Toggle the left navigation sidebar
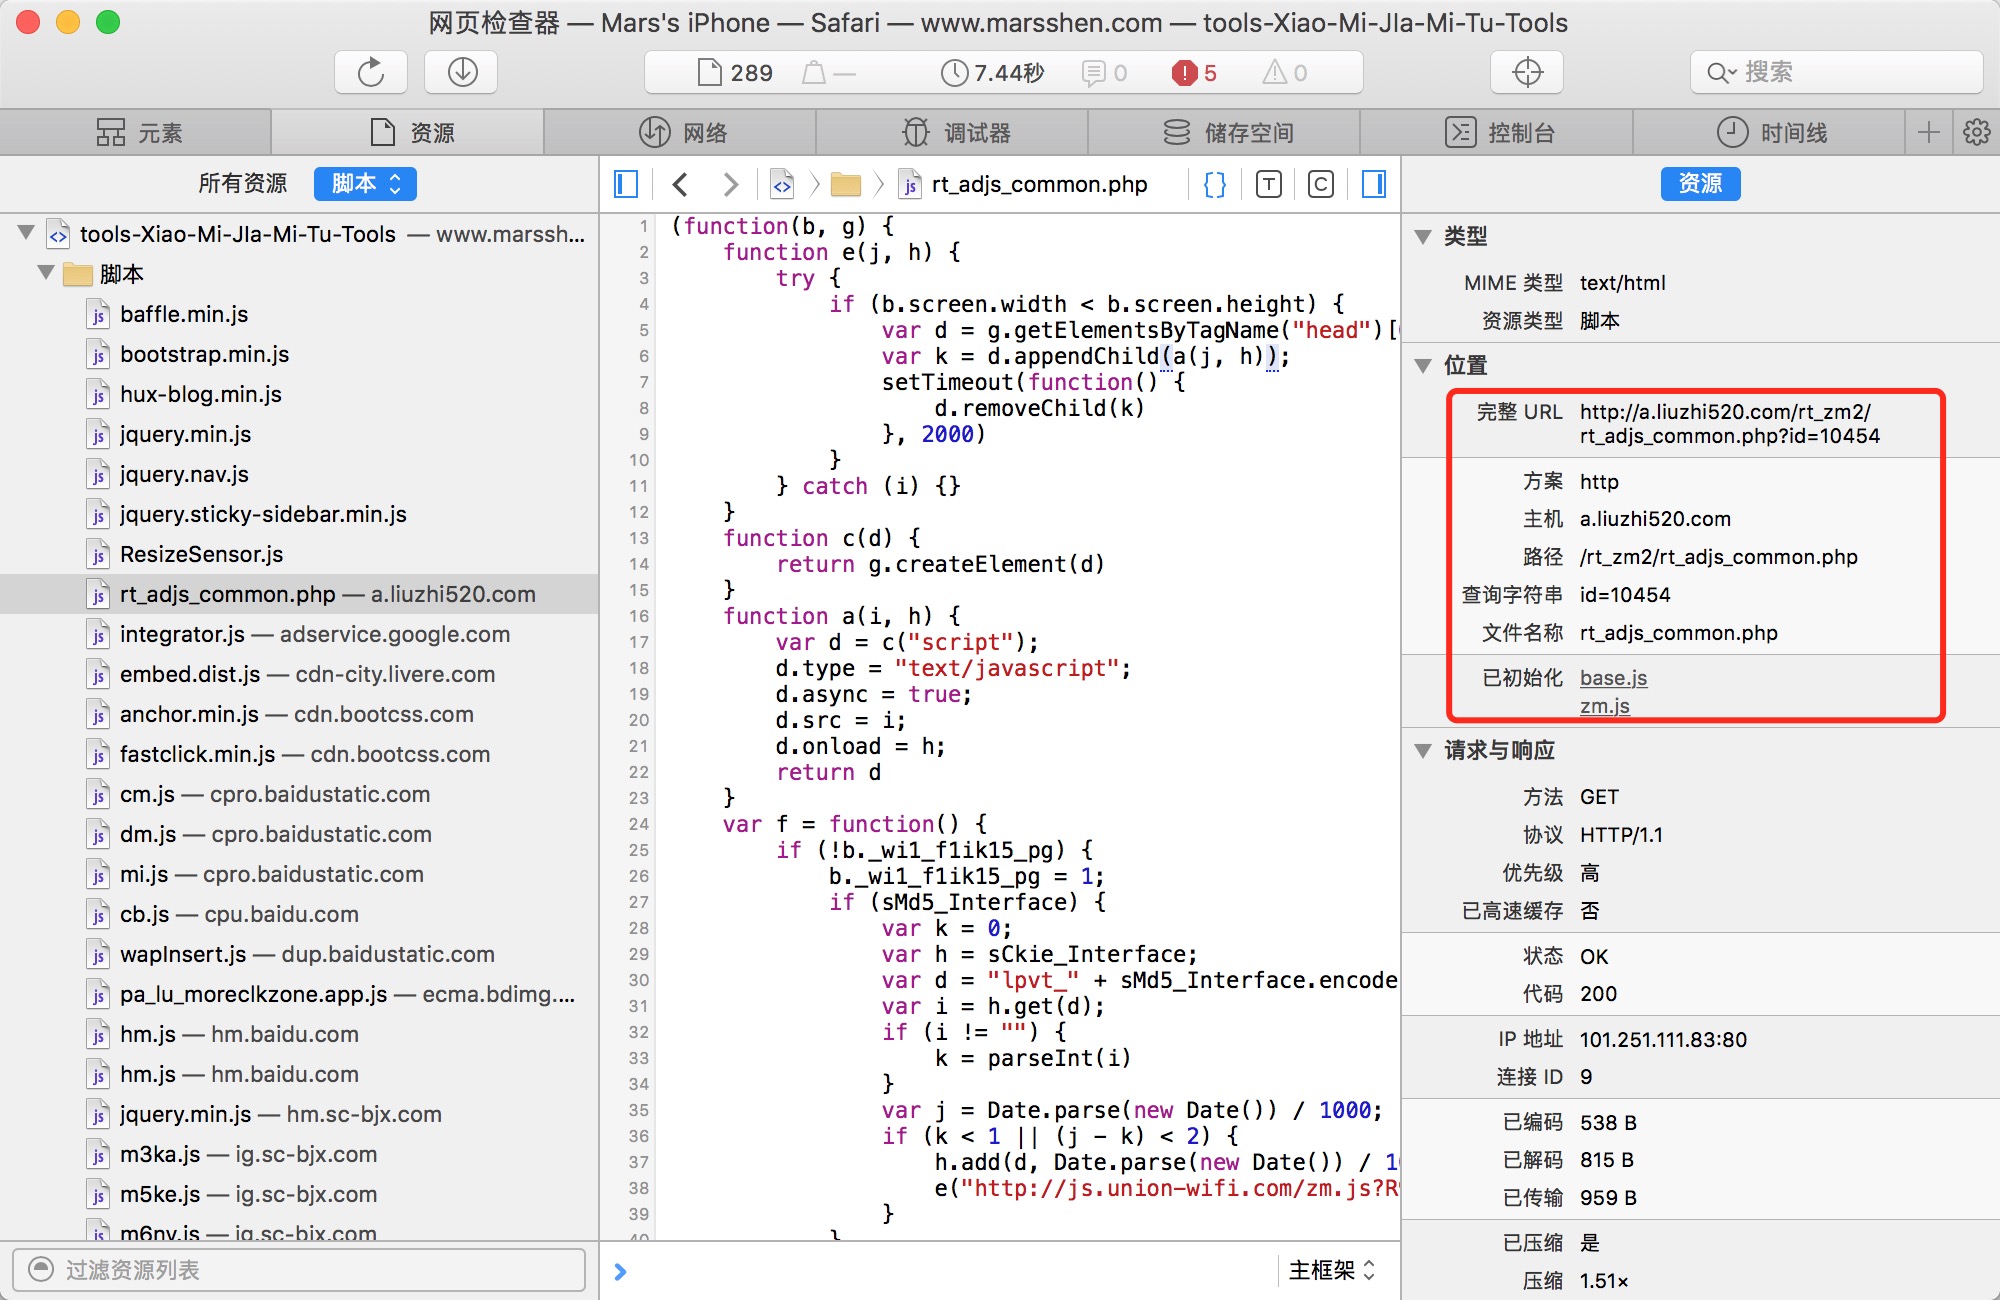This screenshot has height=1300, width=2000. point(626,184)
